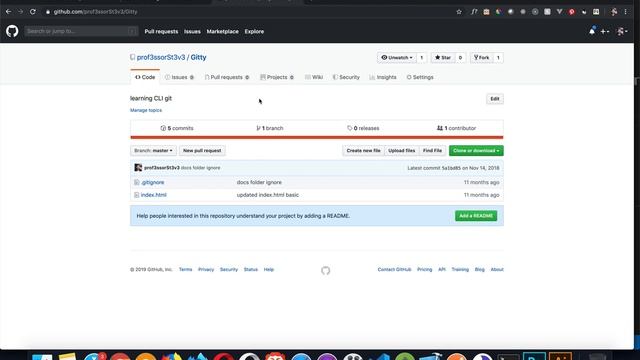
Task: Open the footer Status link
Action: [x=251, y=269]
